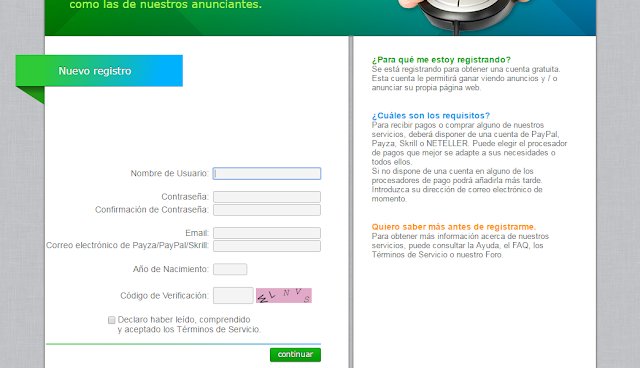The image size is (640, 368).
Task: Click the green continuar button
Action: click(296, 355)
